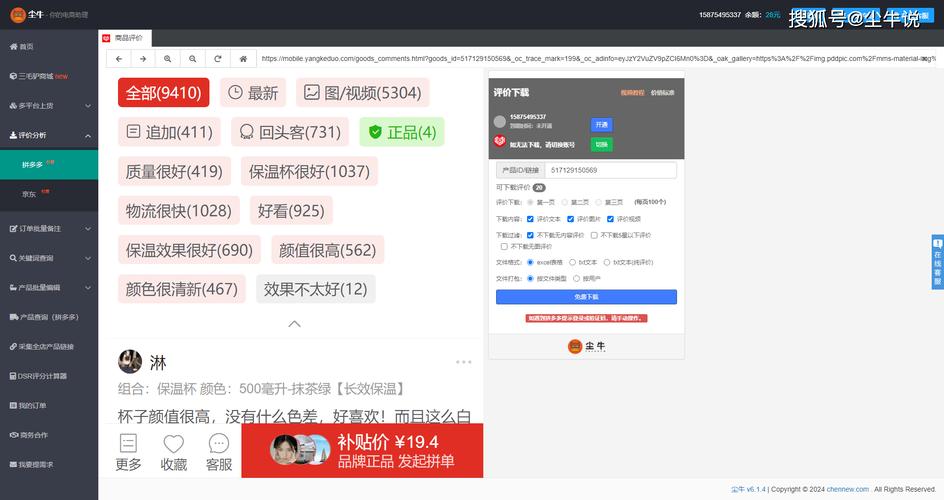Enable the 不下载无图评价 checkbox

point(504,247)
